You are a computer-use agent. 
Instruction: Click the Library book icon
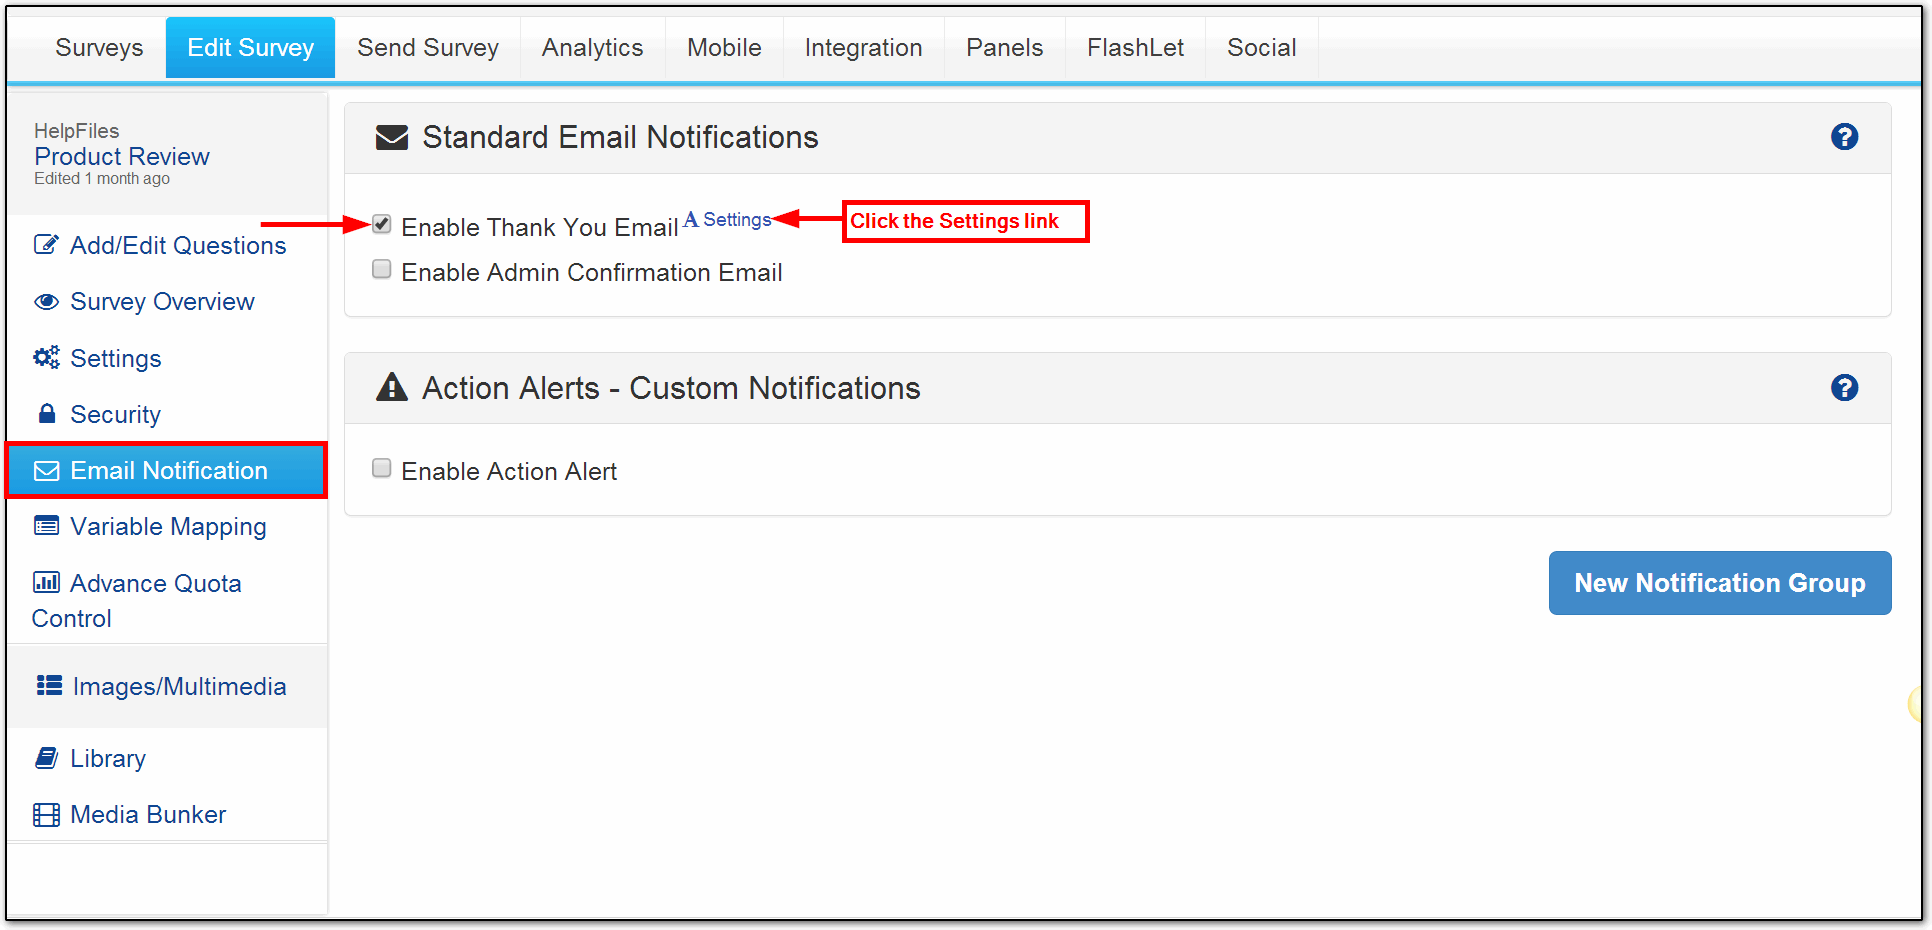tap(46, 758)
